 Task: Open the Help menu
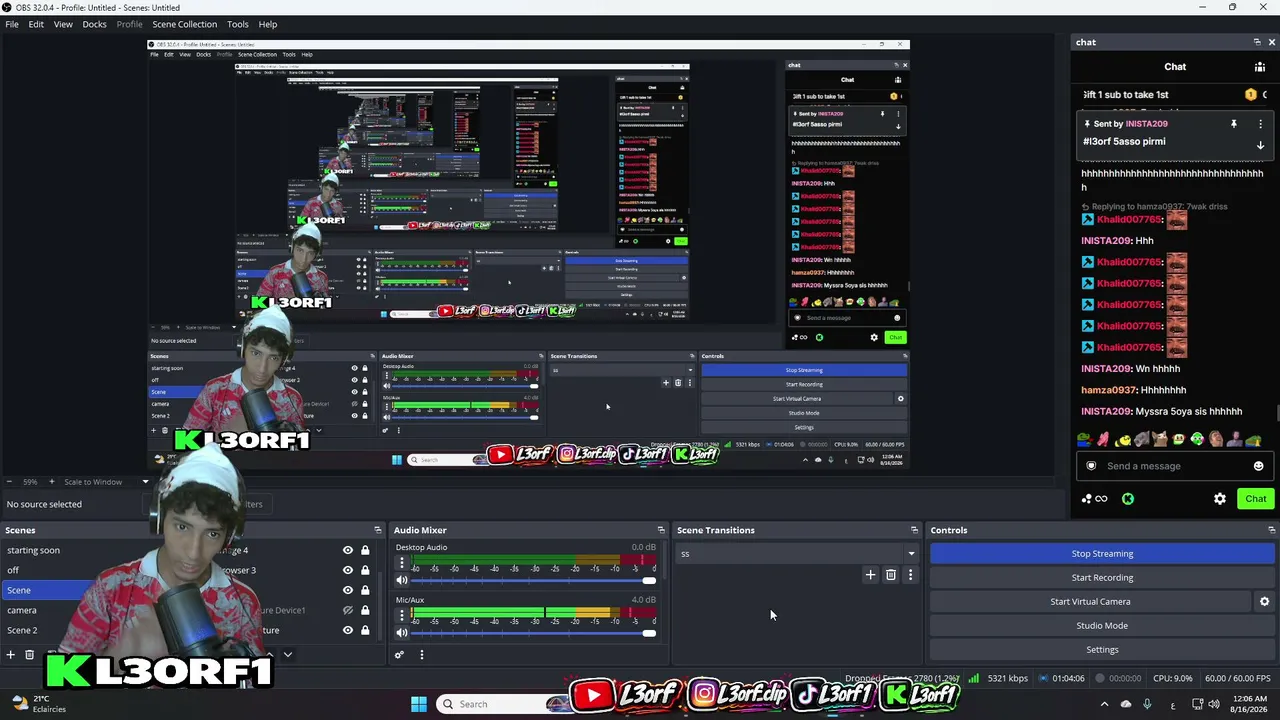tap(268, 24)
